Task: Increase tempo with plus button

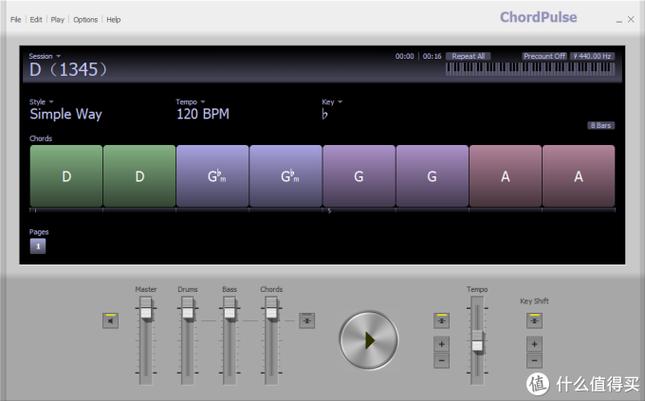Action: click(441, 344)
